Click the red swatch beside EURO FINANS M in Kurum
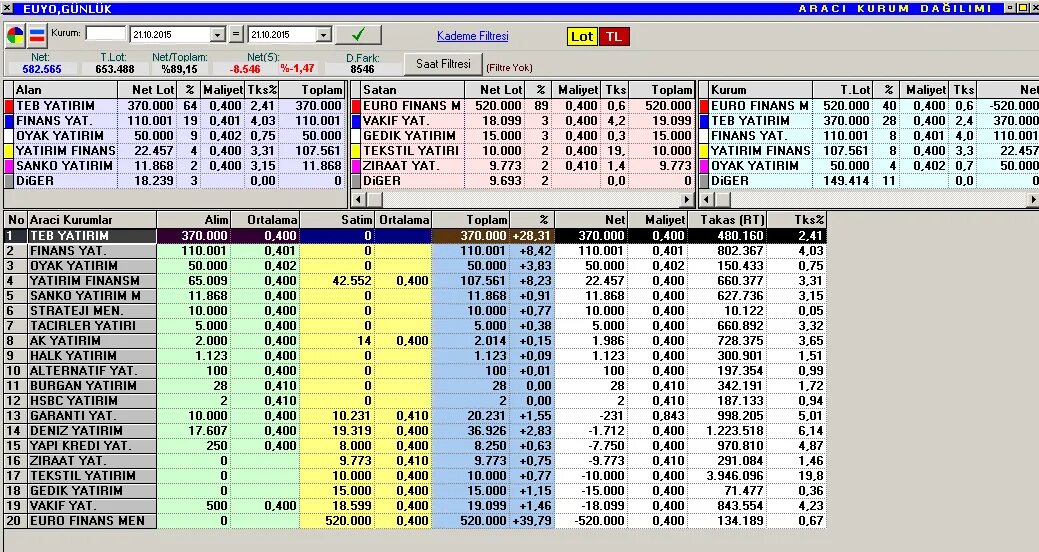The width and height of the screenshot is (1039, 552). (x=704, y=106)
